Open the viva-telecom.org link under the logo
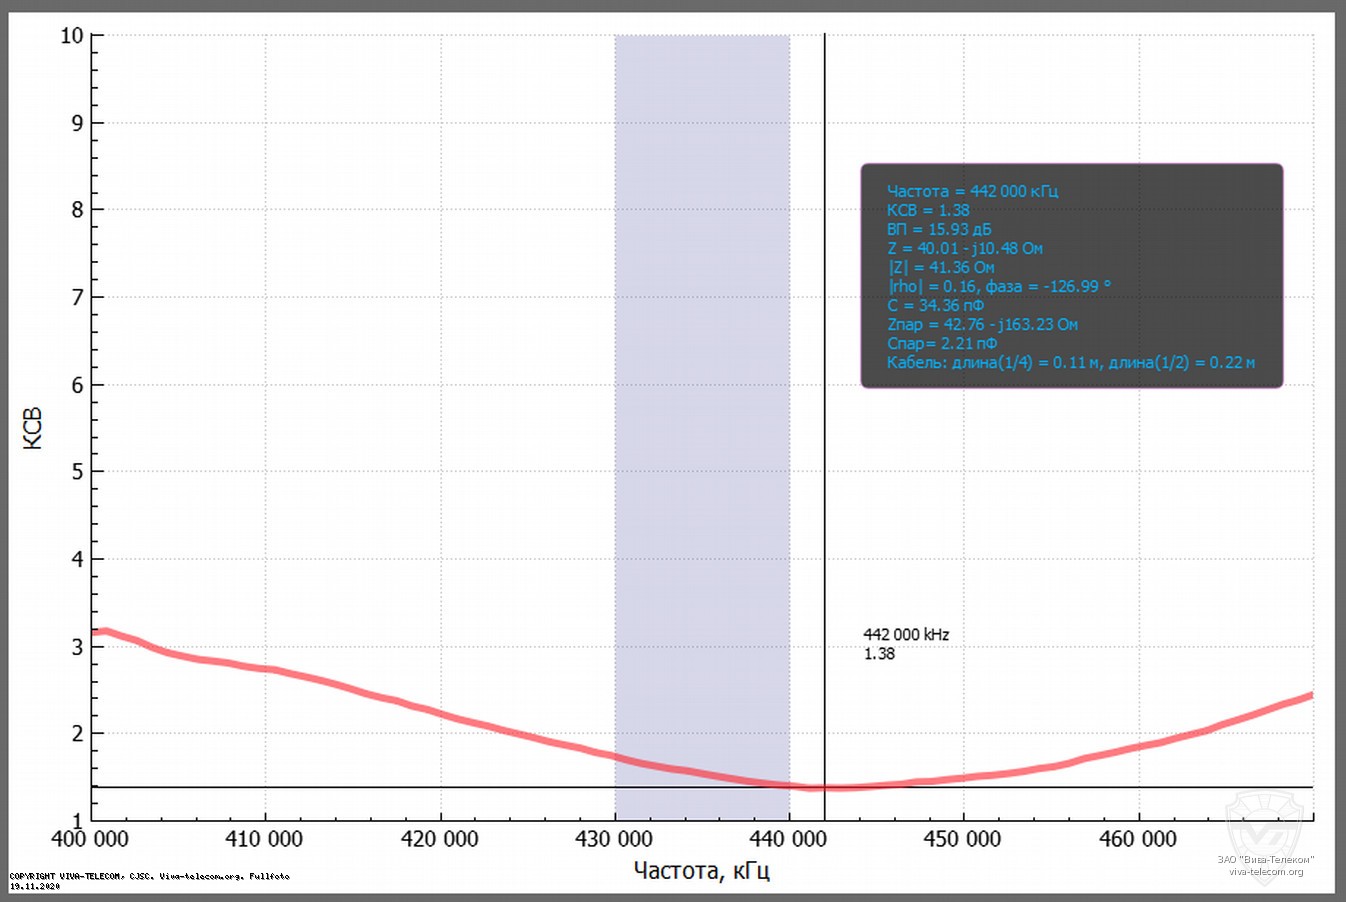 point(1266,872)
